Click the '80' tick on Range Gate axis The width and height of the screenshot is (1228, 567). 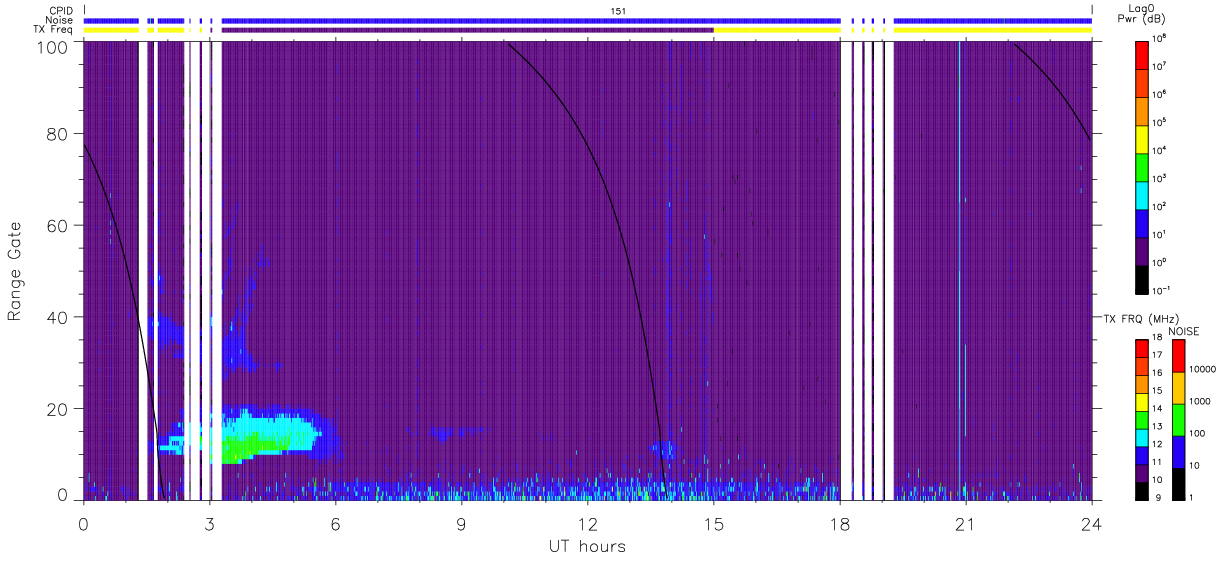tap(57, 134)
